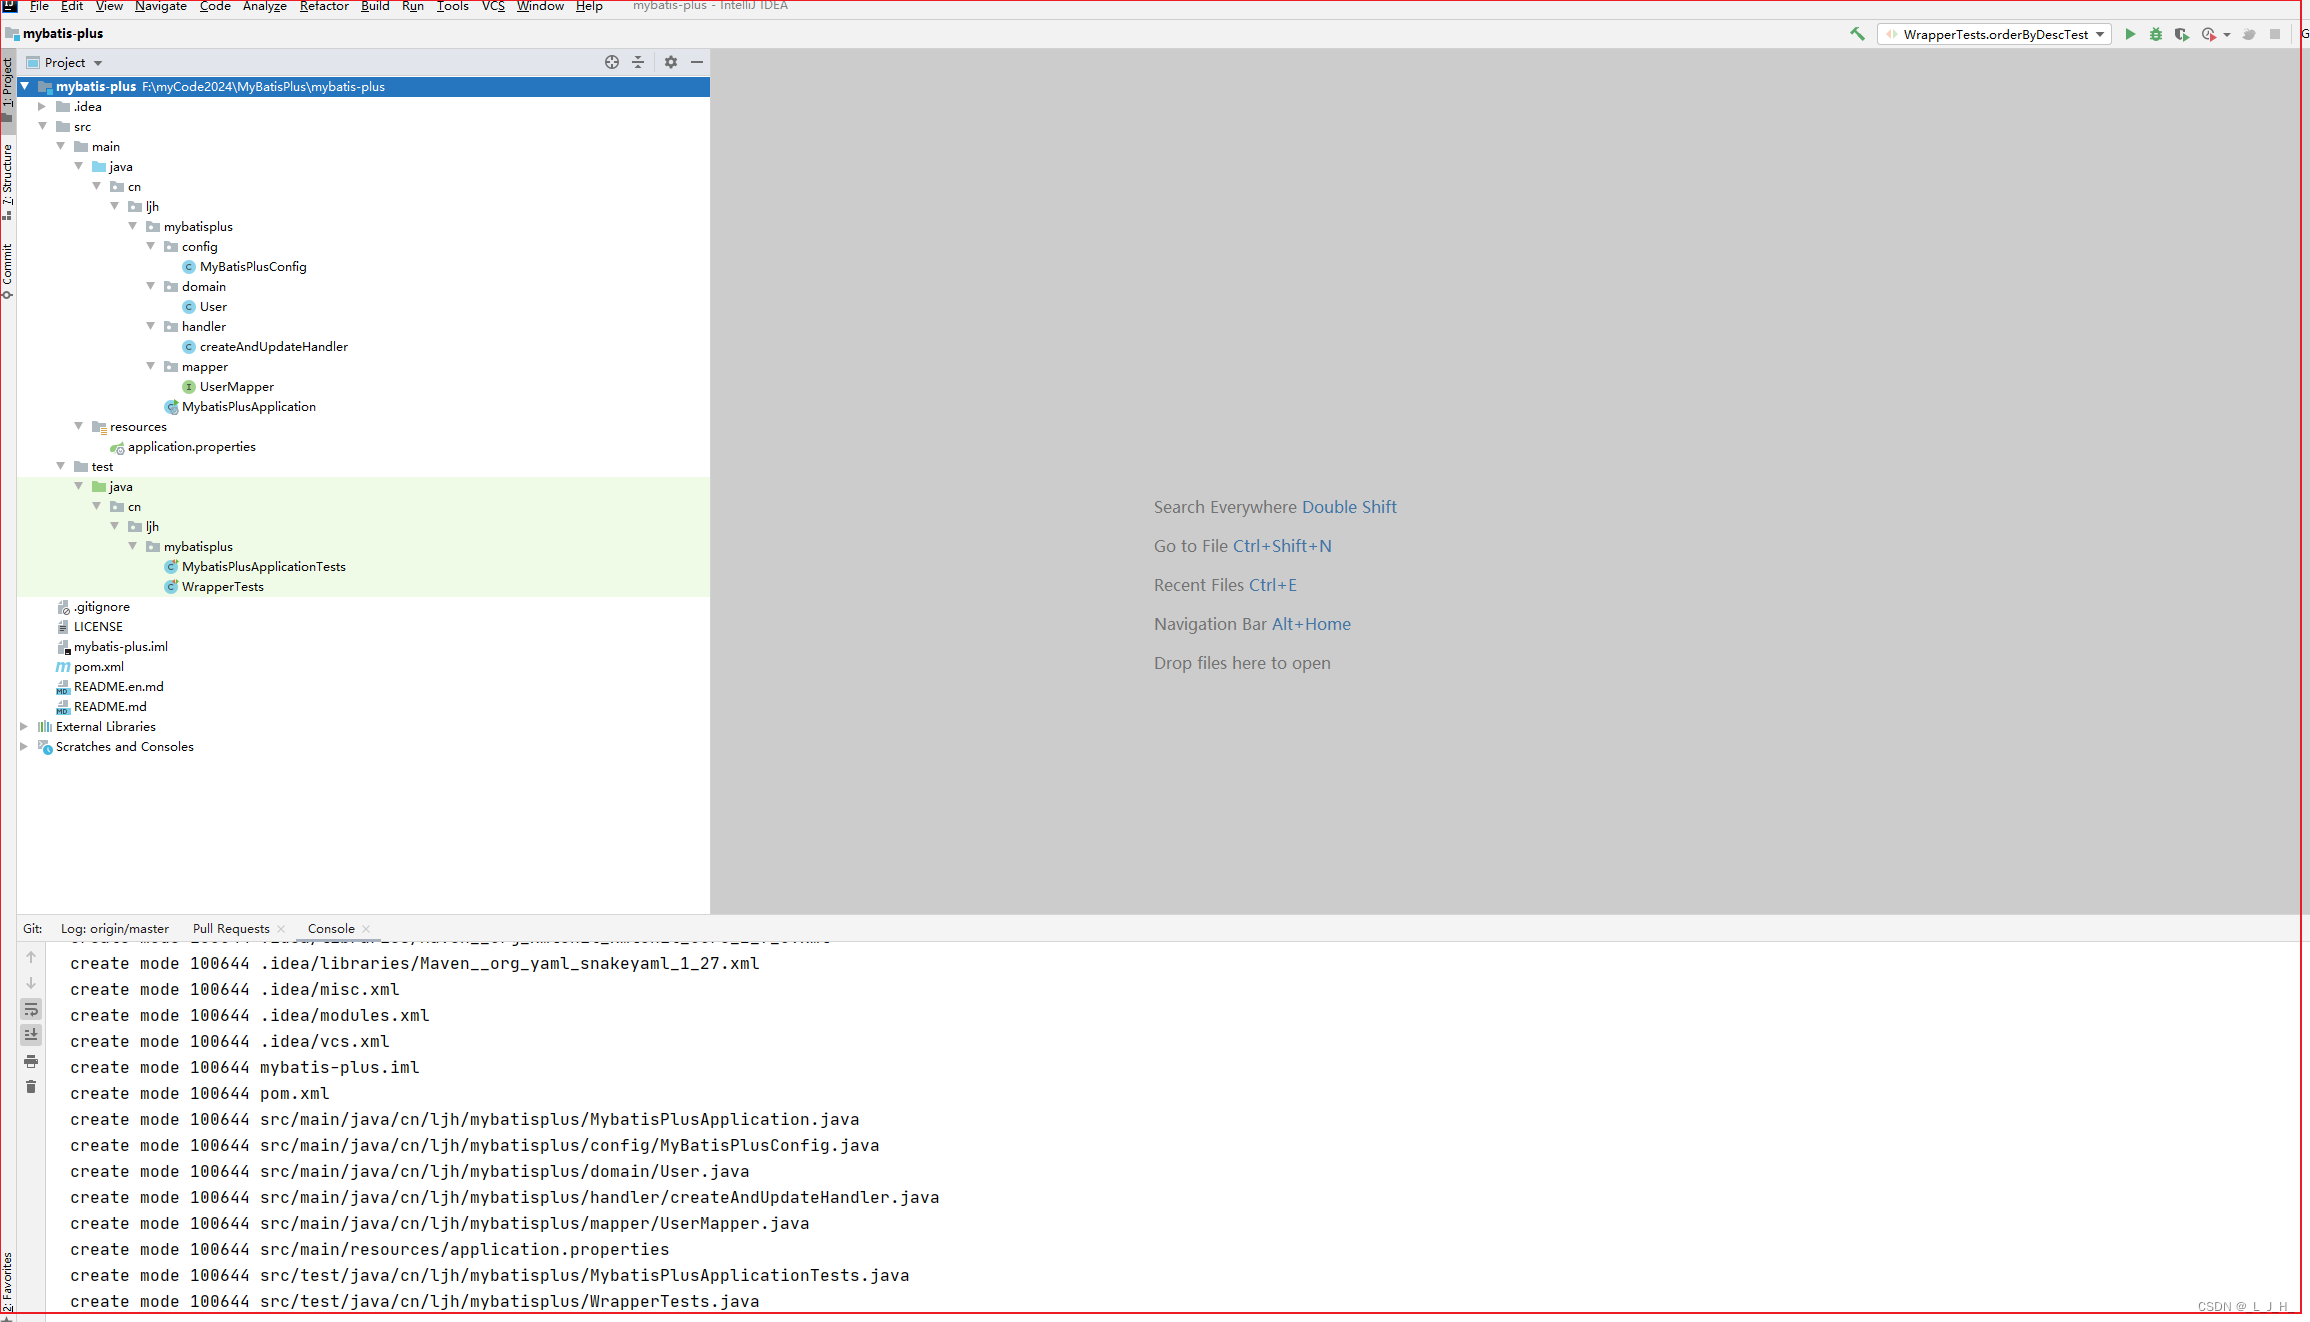This screenshot has width=2310, height=1322.
Task: Click the Build Project hammer icon
Action: tap(1857, 34)
